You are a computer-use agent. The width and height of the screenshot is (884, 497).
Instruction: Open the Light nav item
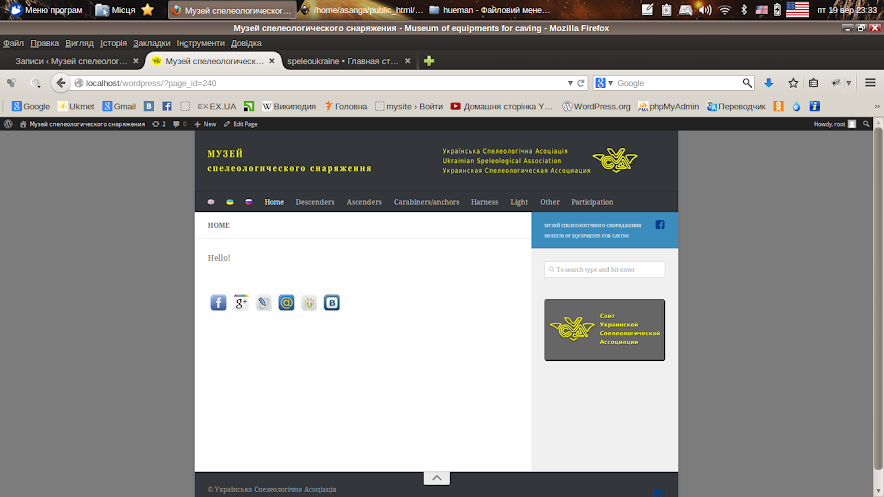tap(519, 202)
